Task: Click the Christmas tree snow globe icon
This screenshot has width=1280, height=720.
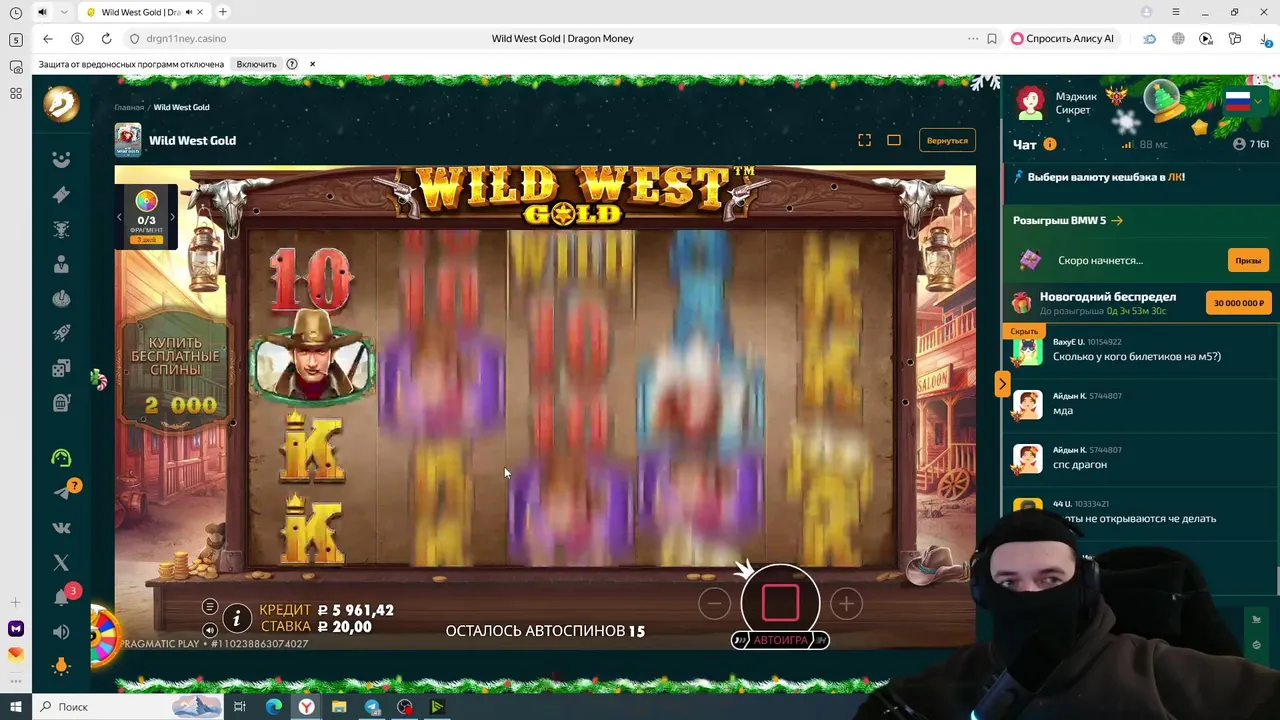Action: click(1163, 101)
